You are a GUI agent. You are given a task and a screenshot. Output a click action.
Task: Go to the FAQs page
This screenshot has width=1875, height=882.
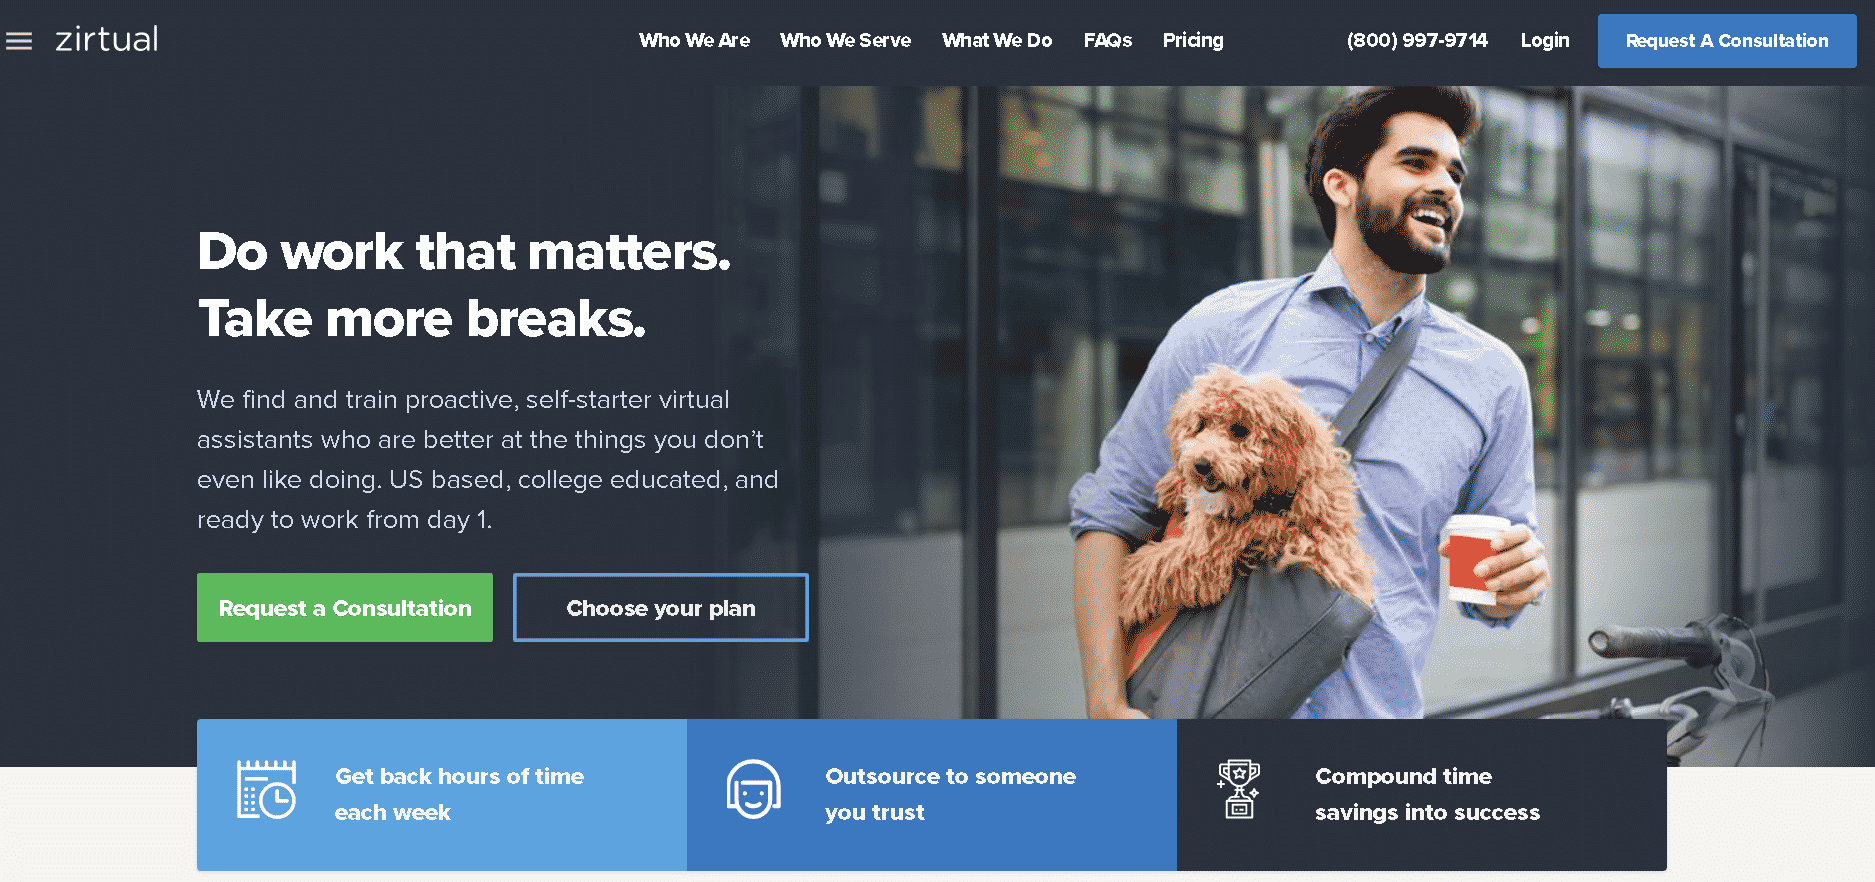pos(1108,41)
